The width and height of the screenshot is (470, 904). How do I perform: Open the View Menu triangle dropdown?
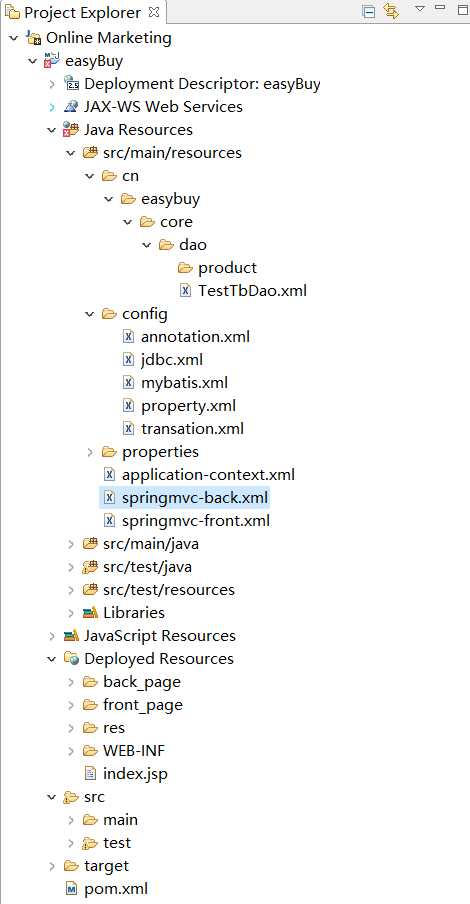click(x=420, y=9)
